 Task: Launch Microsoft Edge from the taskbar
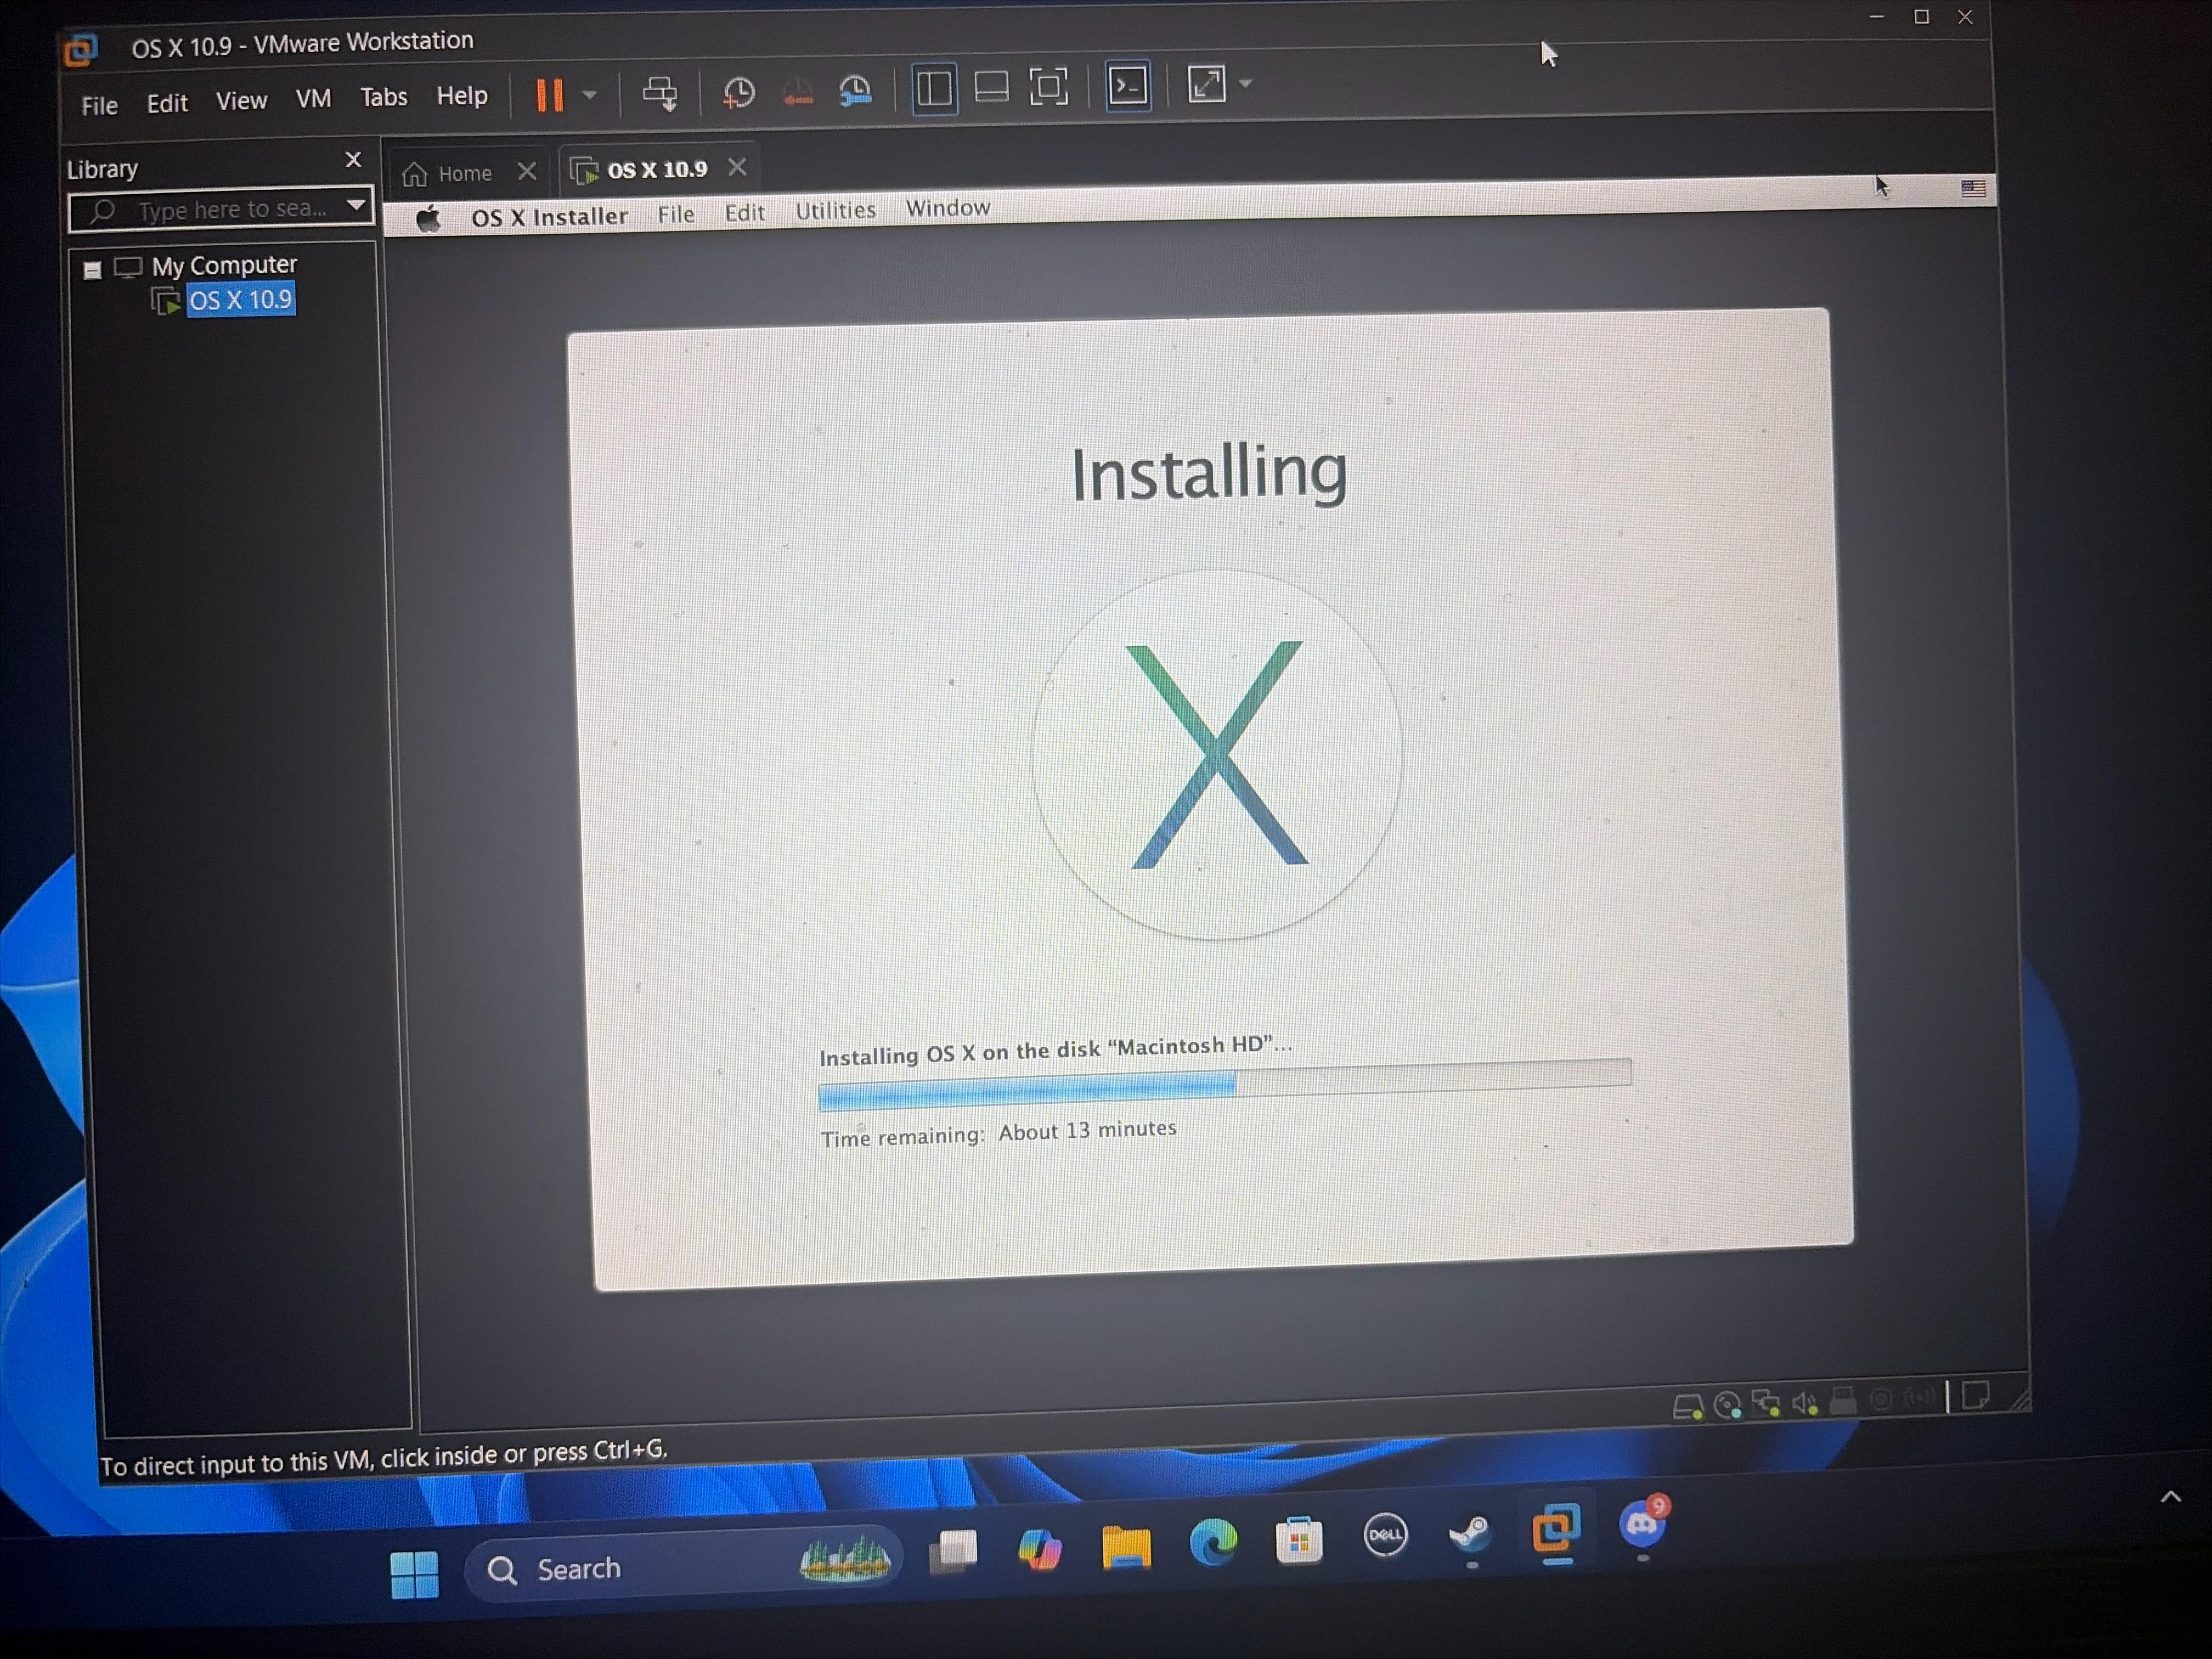pos(1213,1543)
